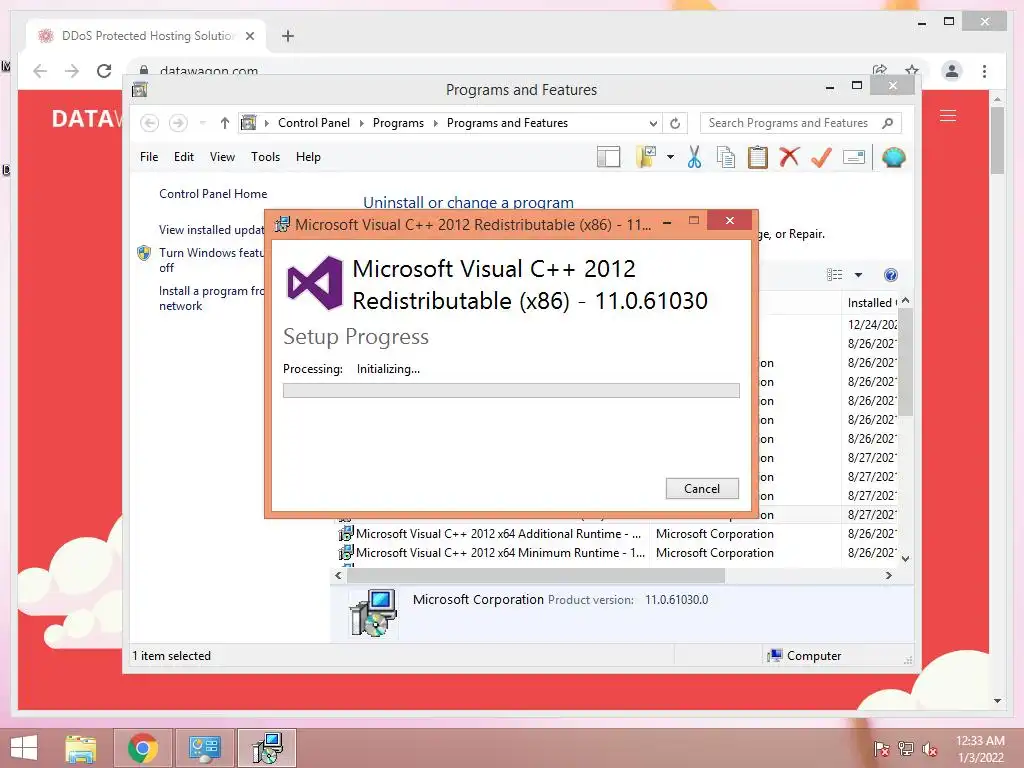
Task: Expand chevron after Programs breadcrumb
Action: coord(436,123)
